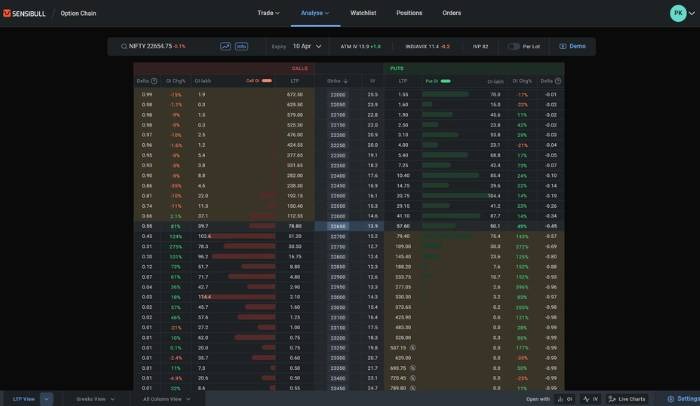
Task: Open the Positions page
Action: [x=409, y=13]
